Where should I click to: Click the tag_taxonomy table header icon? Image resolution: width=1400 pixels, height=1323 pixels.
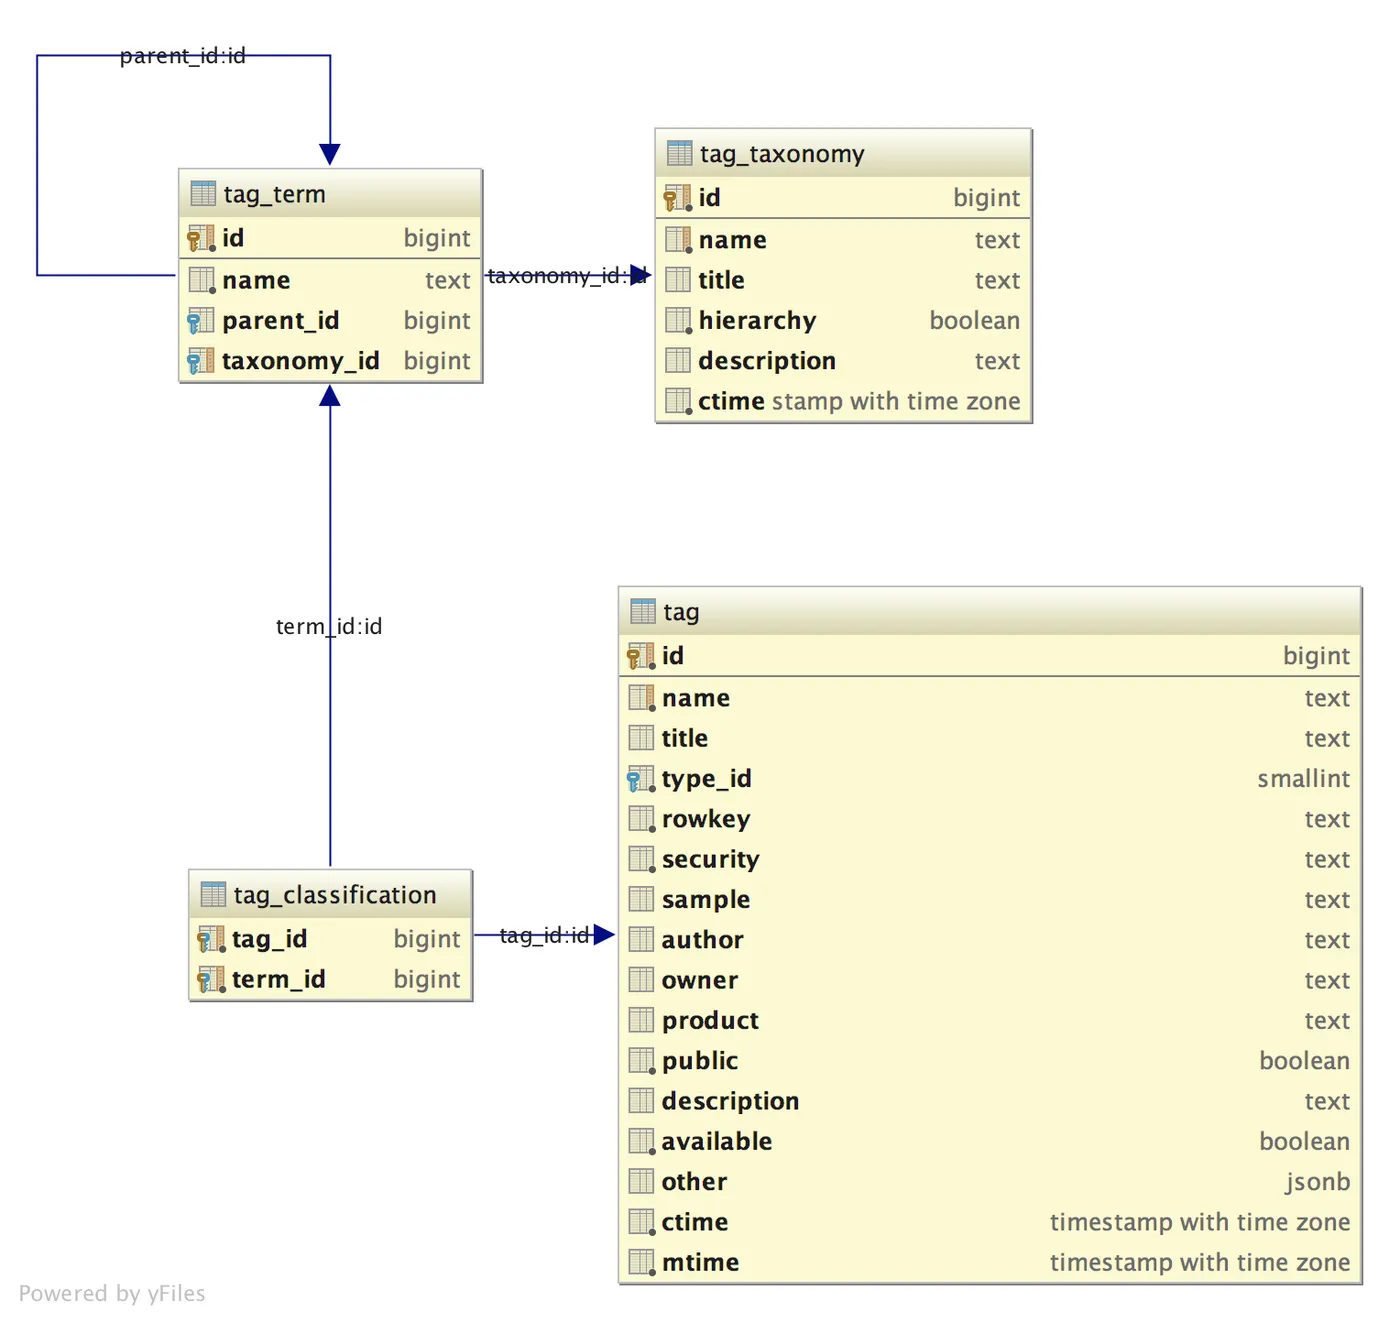click(679, 153)
